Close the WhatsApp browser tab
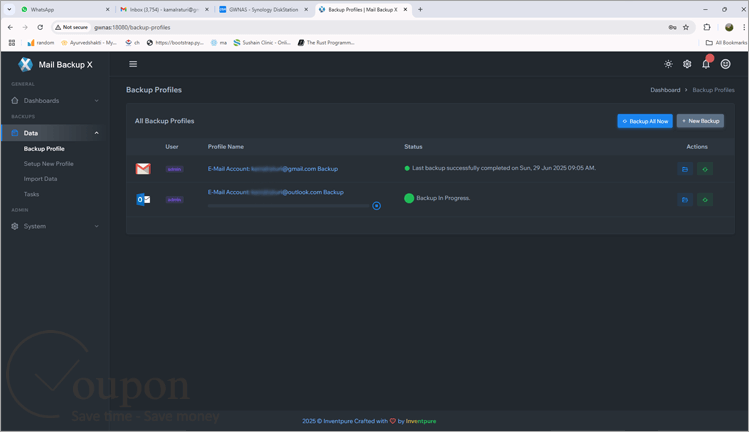Screen dimensions: 749x432 pyautogui.click(x=107, y=10)
